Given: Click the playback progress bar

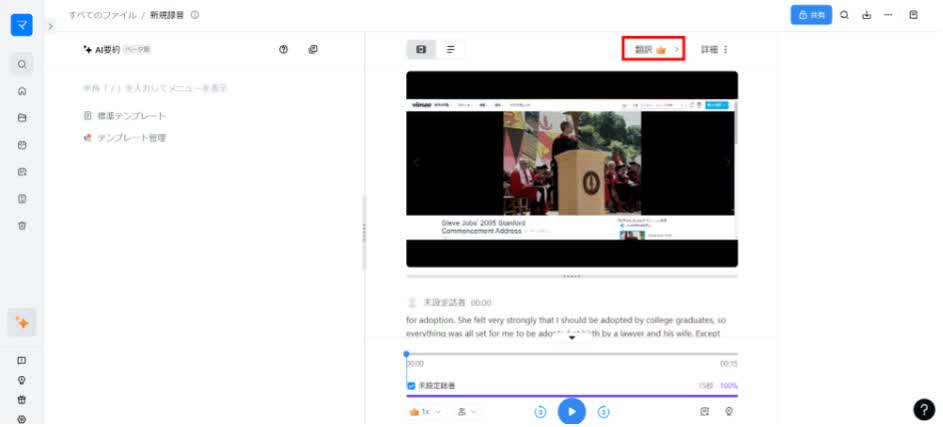Looking at the screenshot, I should click(572, 354).
